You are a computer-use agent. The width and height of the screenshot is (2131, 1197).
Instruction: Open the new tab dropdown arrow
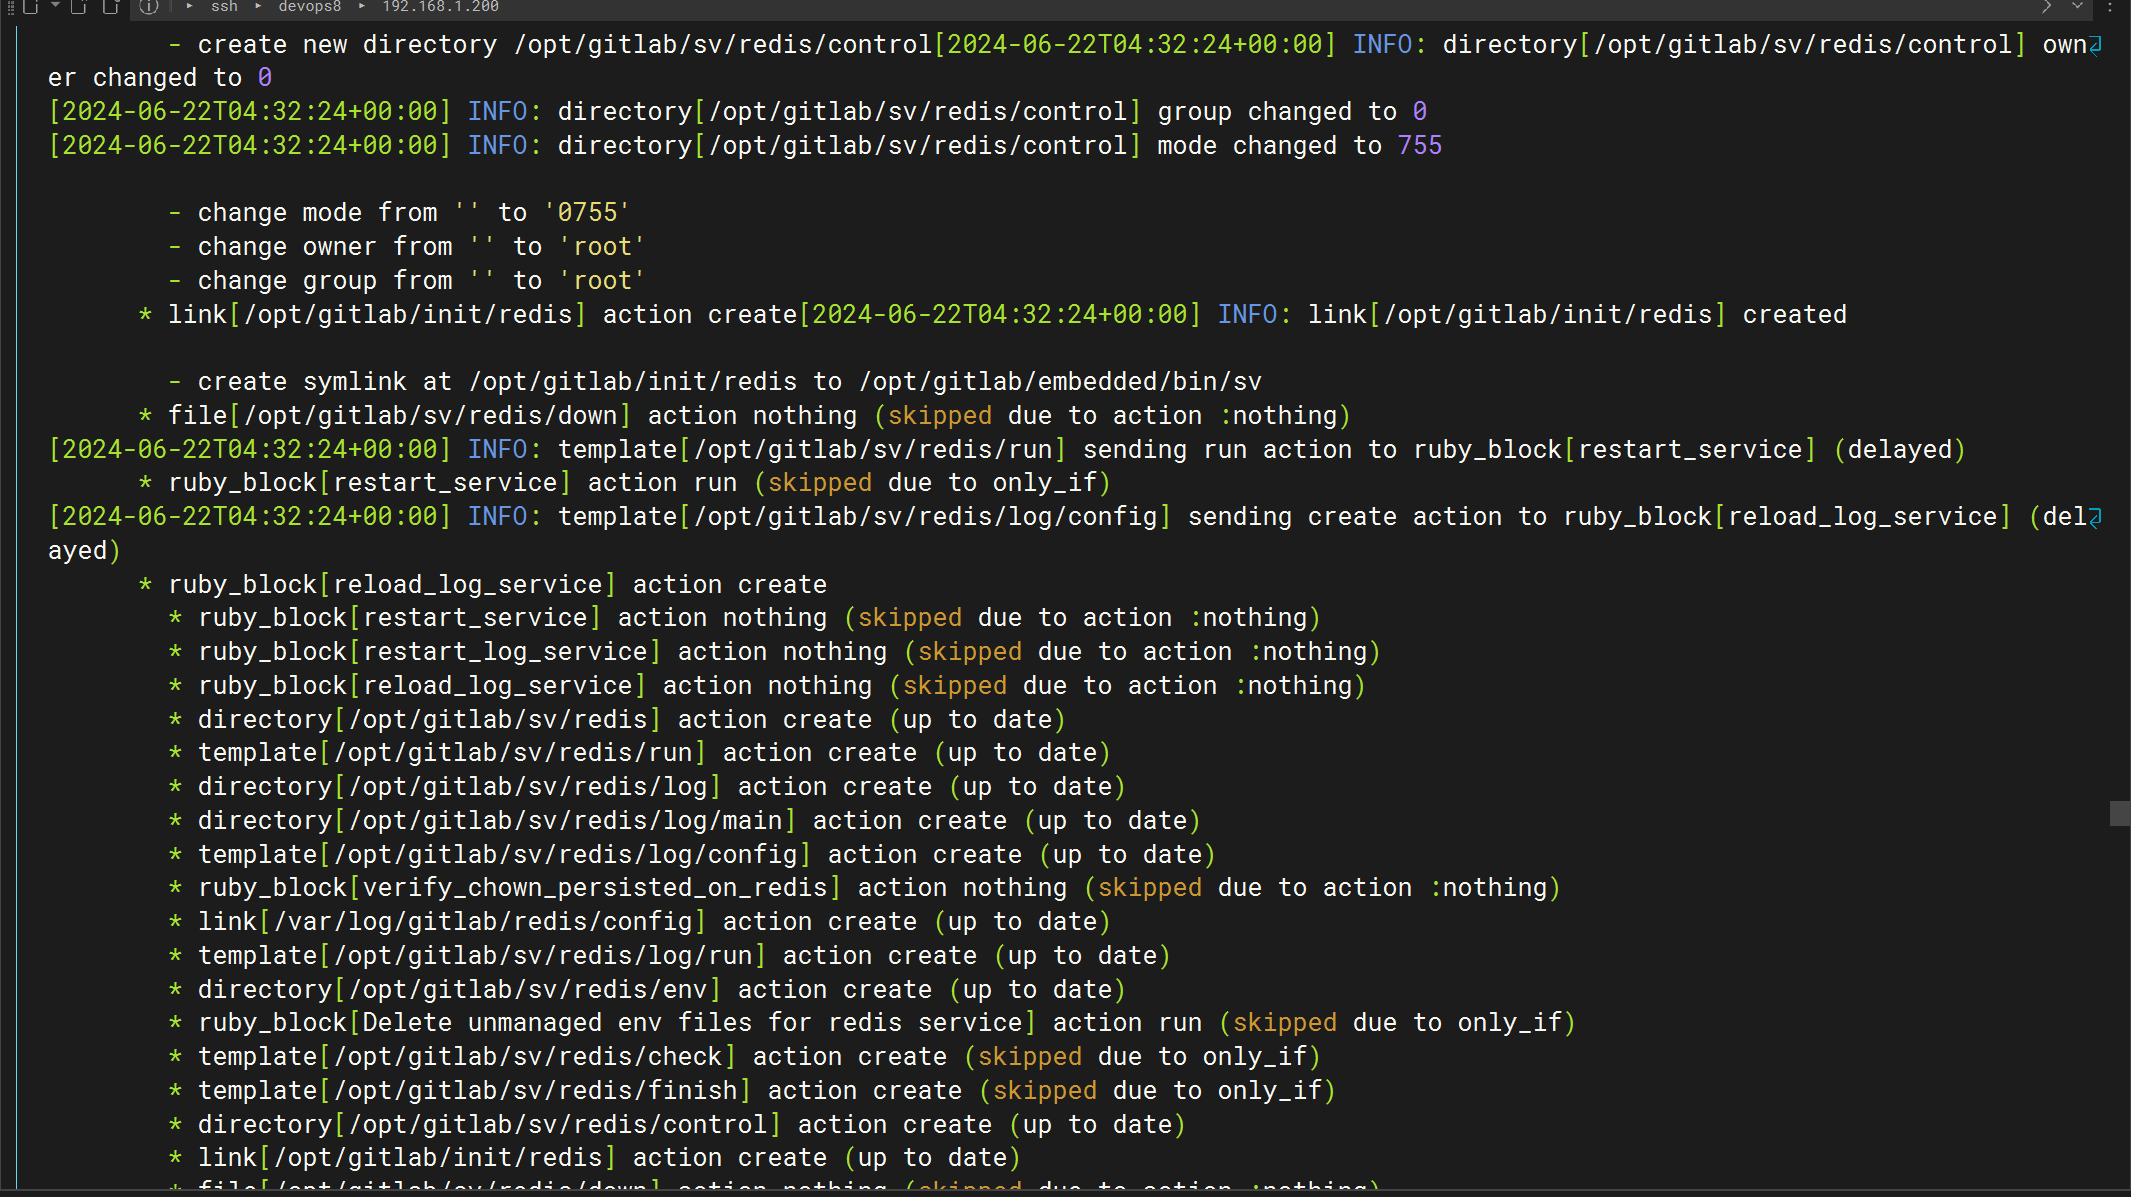point(55,5)
